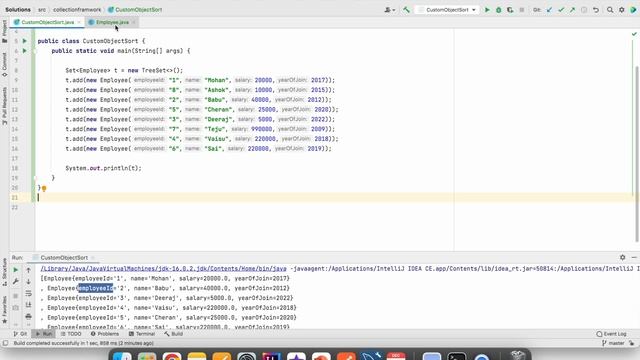The height and width of the screenshot is (360, 640).
Task: Click the editor vertical scrollbar
Action: (x=637, y=153)
